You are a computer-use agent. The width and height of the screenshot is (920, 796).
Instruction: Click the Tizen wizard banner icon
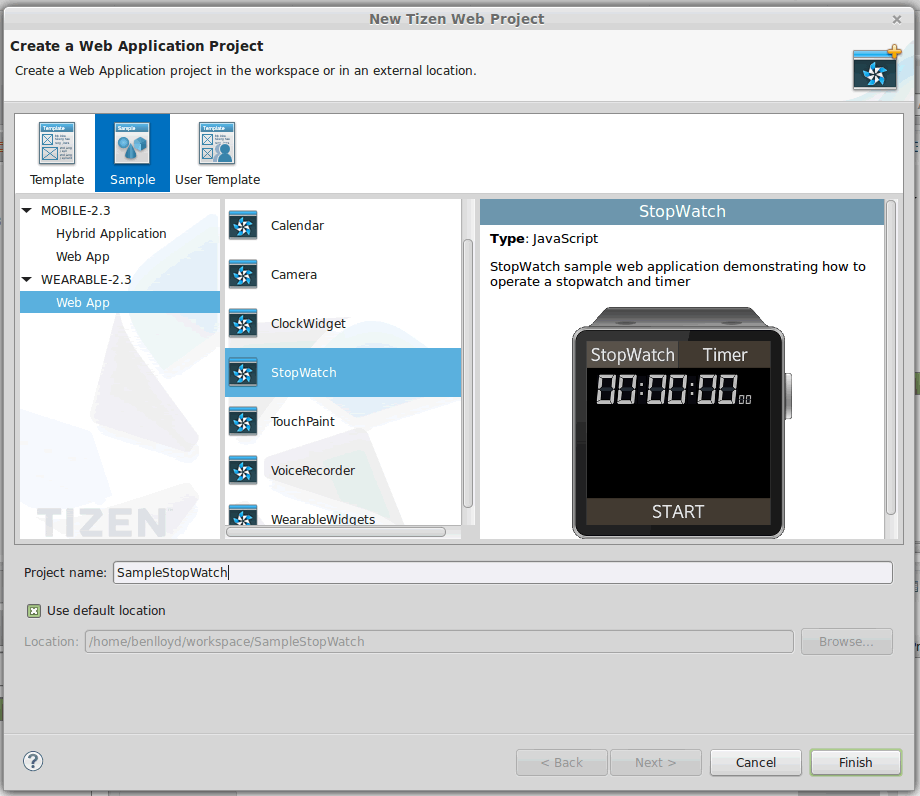coord(877,68)
